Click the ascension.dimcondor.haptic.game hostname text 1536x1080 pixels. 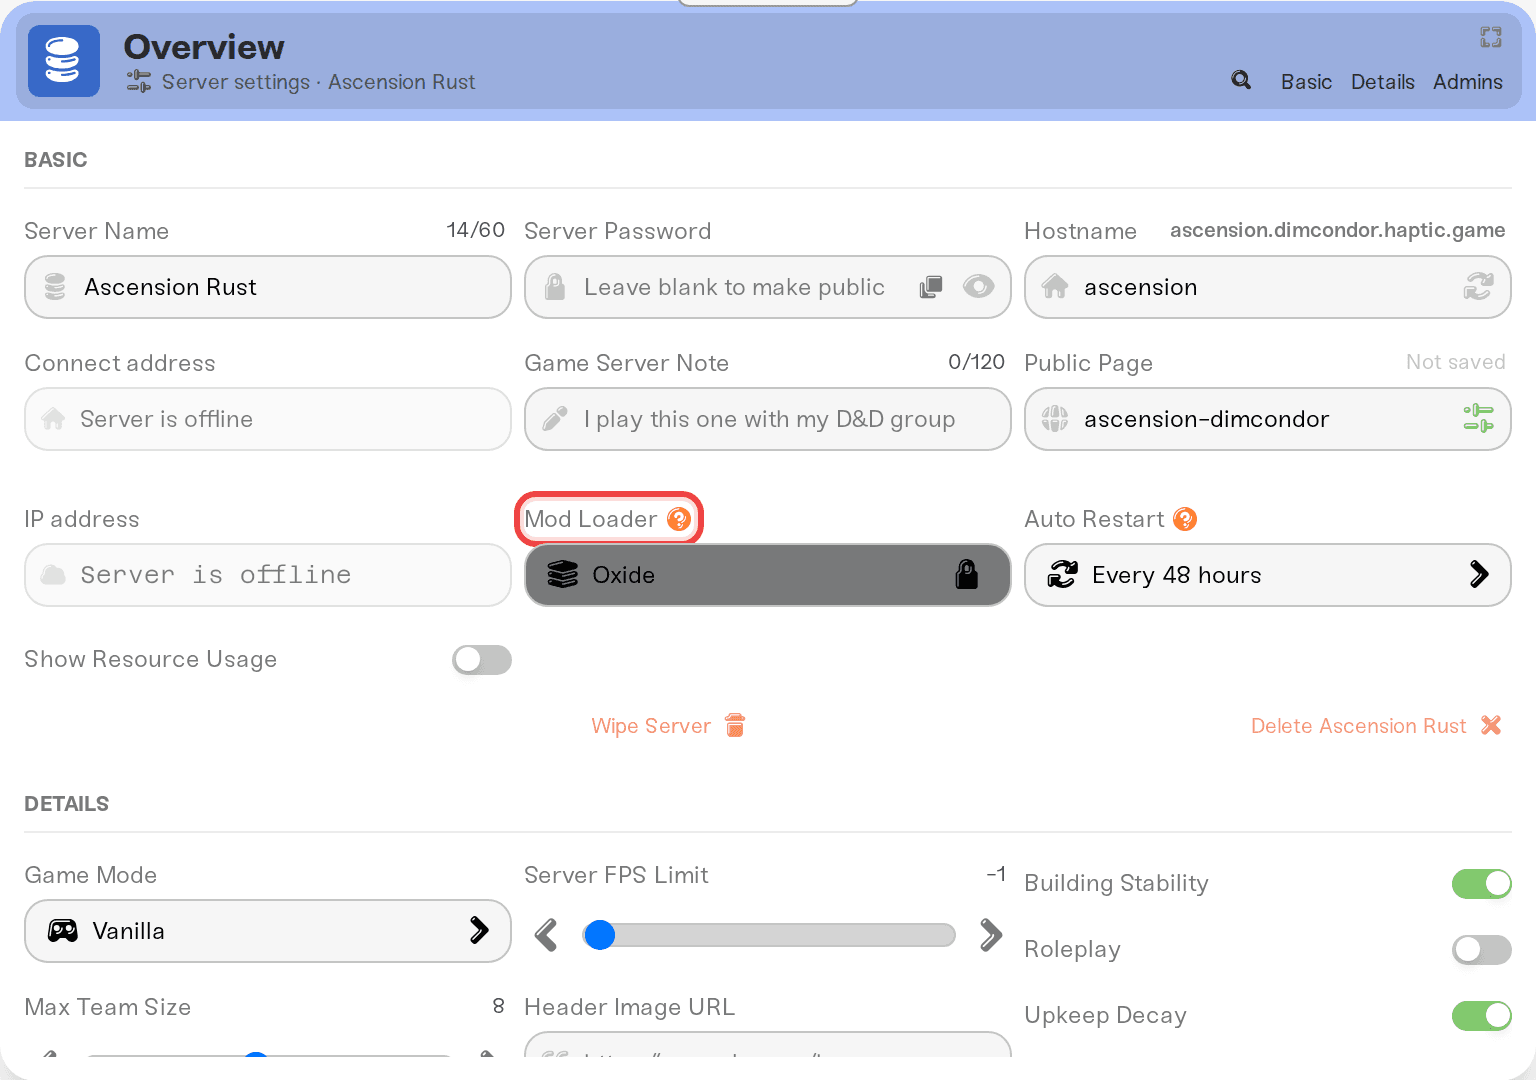pyautogui.click(x=1337, y=230)
